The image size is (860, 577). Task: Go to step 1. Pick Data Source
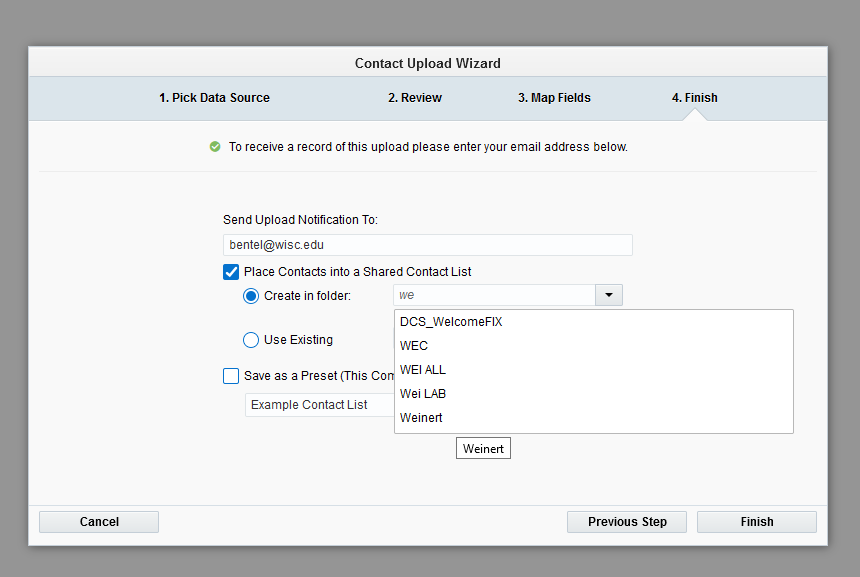(214, 98)
